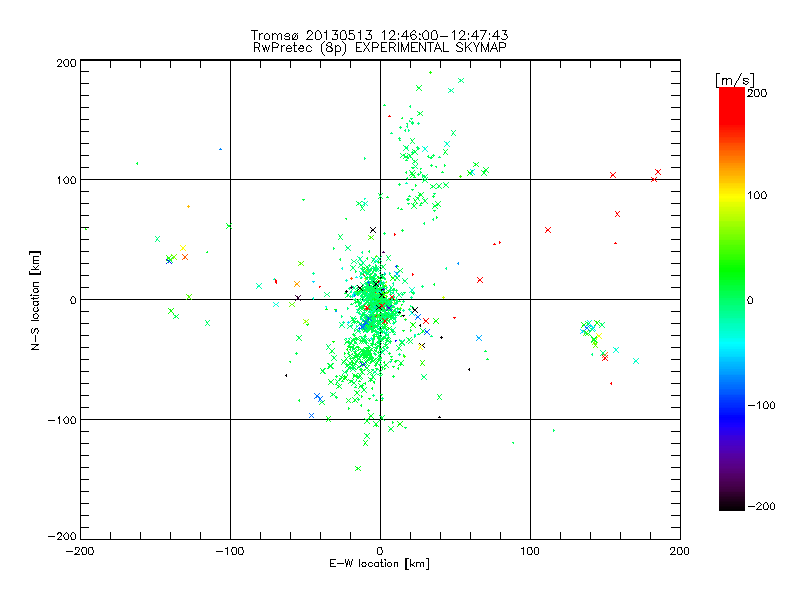Click the 'E-W location [km]' horizontal axis label
Image resolution: width=800 pixels, height=600 pixels.
tap(380, 564)
